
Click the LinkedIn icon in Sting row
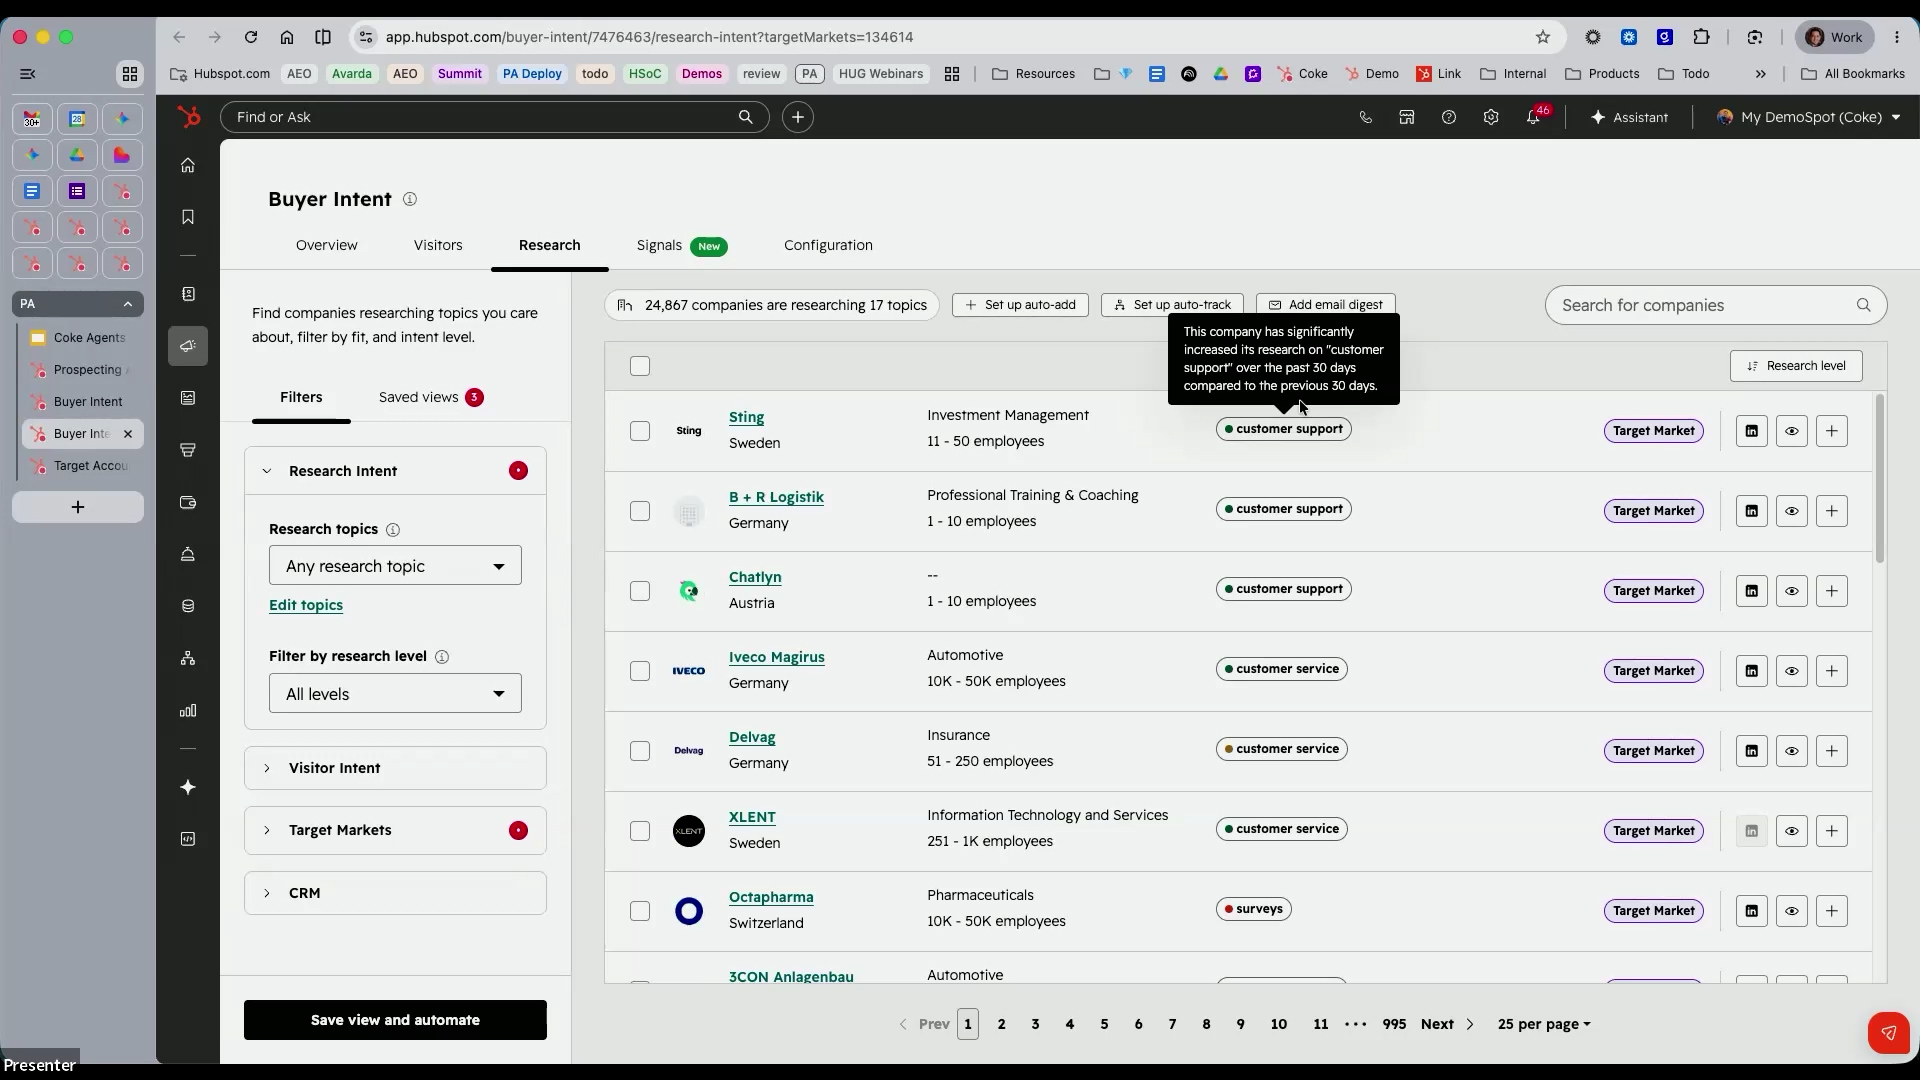coord(1751,431)
